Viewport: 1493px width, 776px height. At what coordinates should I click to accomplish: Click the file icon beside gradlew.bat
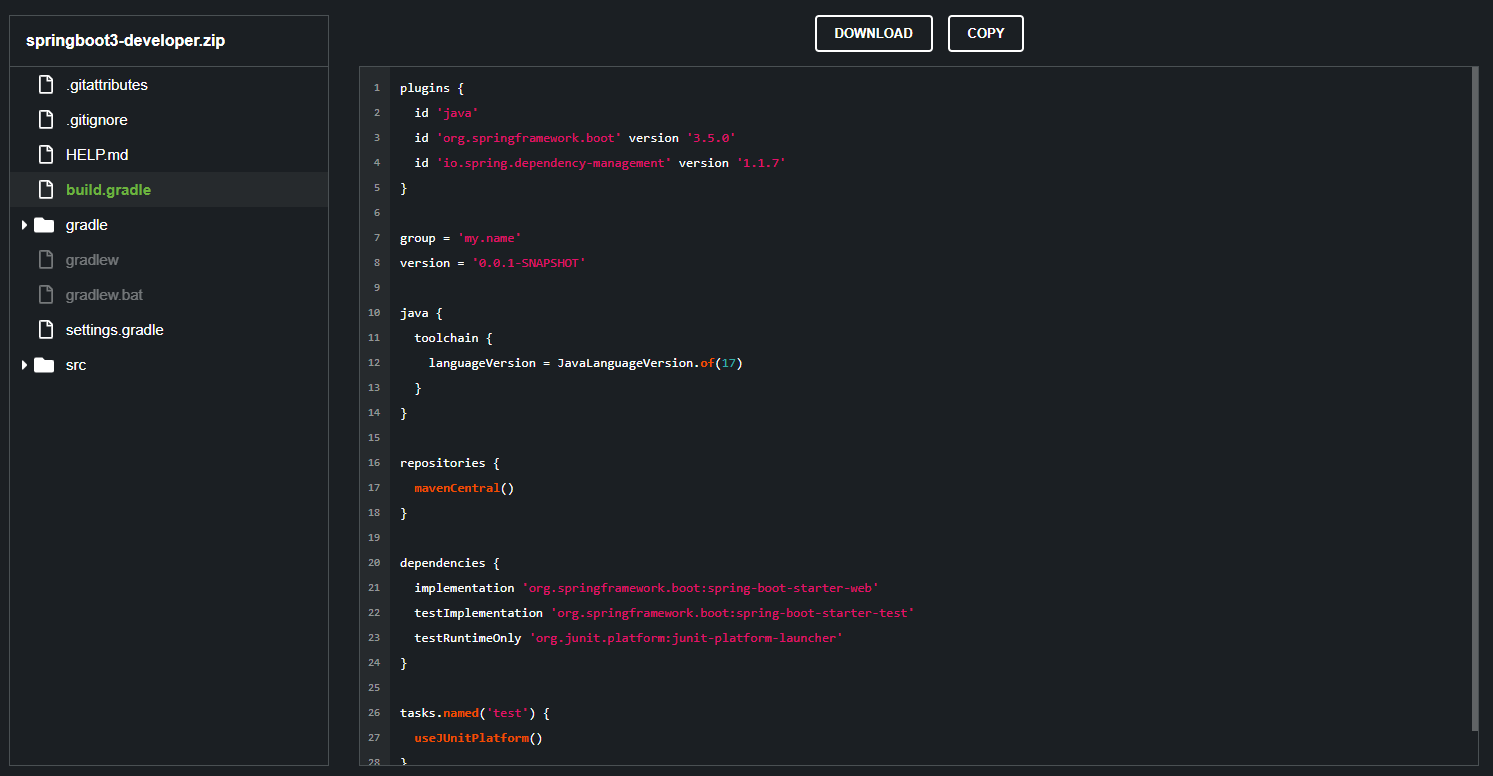click(45, 295)
